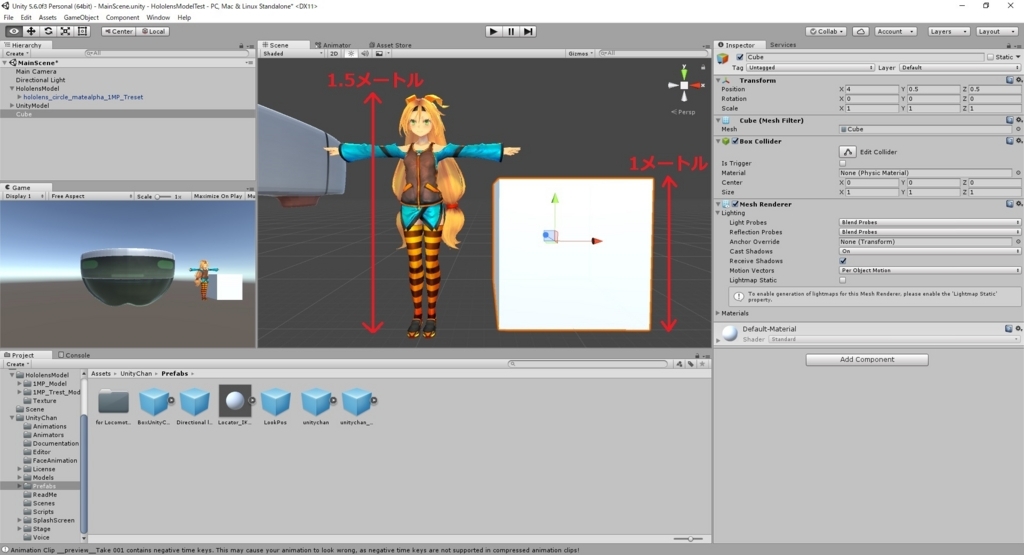This screenshot has width=1024, height=555.
Task: Click the Step frame button
Action: click(528, 31)
